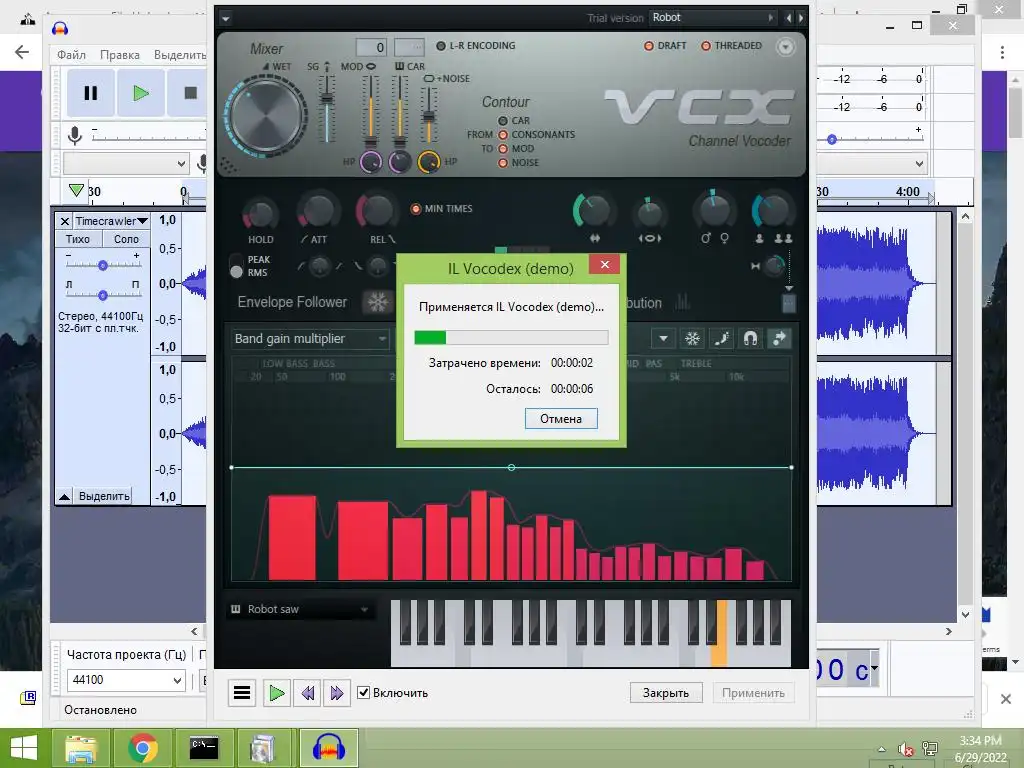Screen dimensions: 1024x768
Task: Click the browser back arrow behind Audacity
Action: click(22, 52)
